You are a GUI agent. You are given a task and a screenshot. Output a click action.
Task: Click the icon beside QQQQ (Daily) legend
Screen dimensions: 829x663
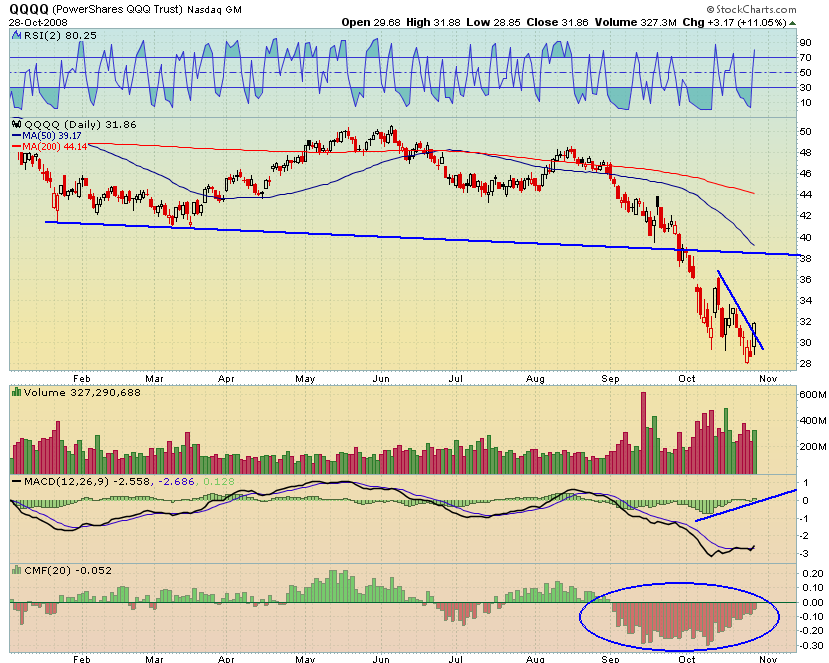click(x=16, y=125)
